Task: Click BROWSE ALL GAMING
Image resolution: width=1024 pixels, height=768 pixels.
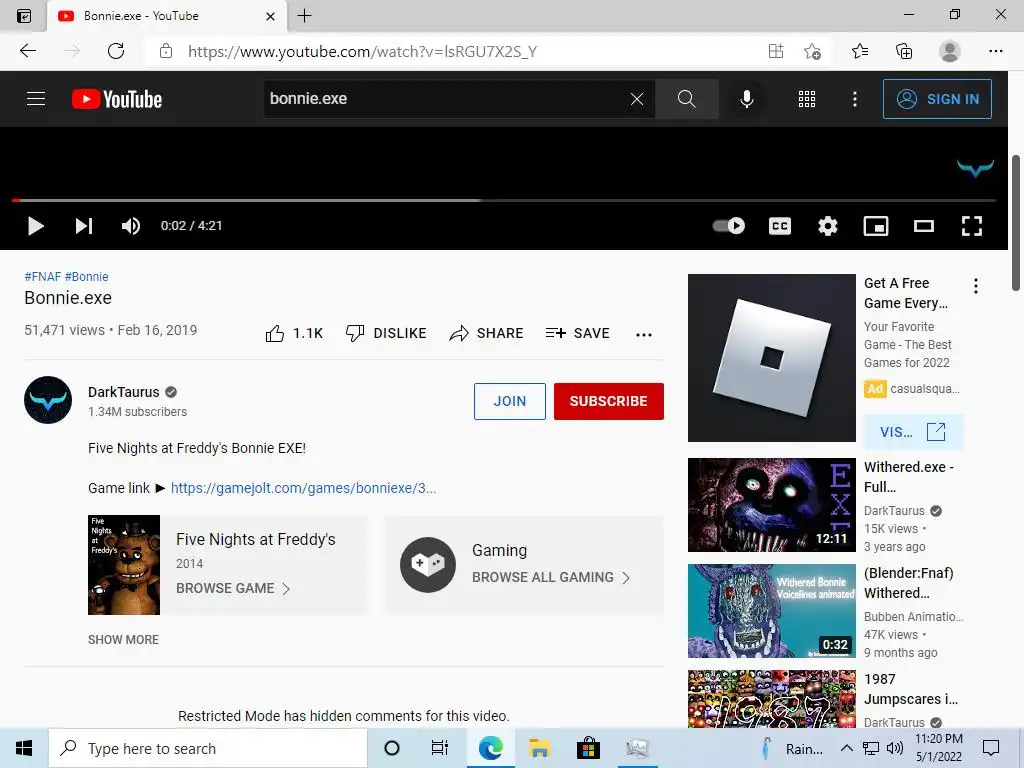Action: coord(551,577)
